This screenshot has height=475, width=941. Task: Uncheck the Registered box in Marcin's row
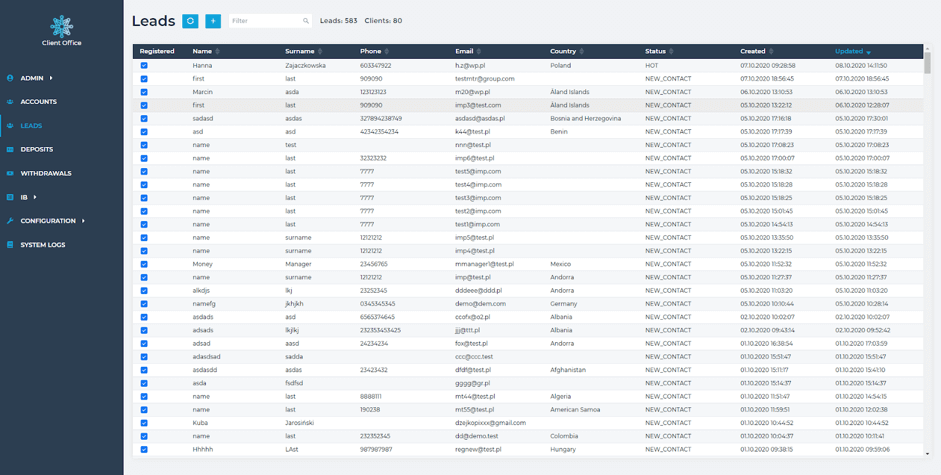[144, 92]
